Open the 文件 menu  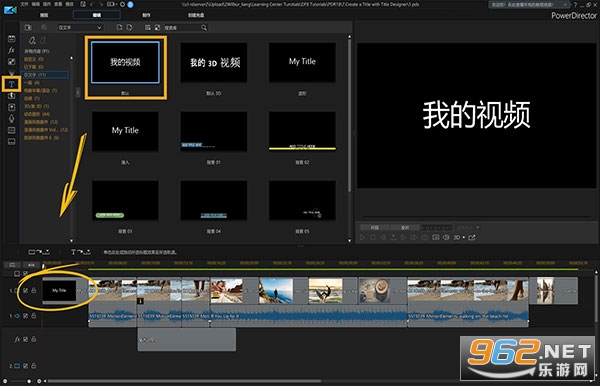tap(24, 4)
